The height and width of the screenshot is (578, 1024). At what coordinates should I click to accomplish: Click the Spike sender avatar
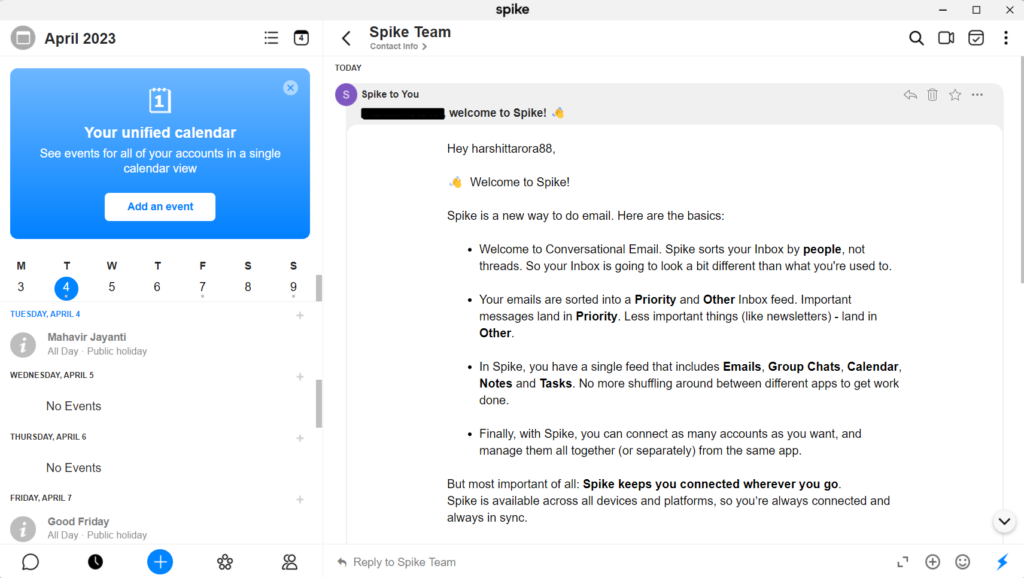click(x=346, y=94)
